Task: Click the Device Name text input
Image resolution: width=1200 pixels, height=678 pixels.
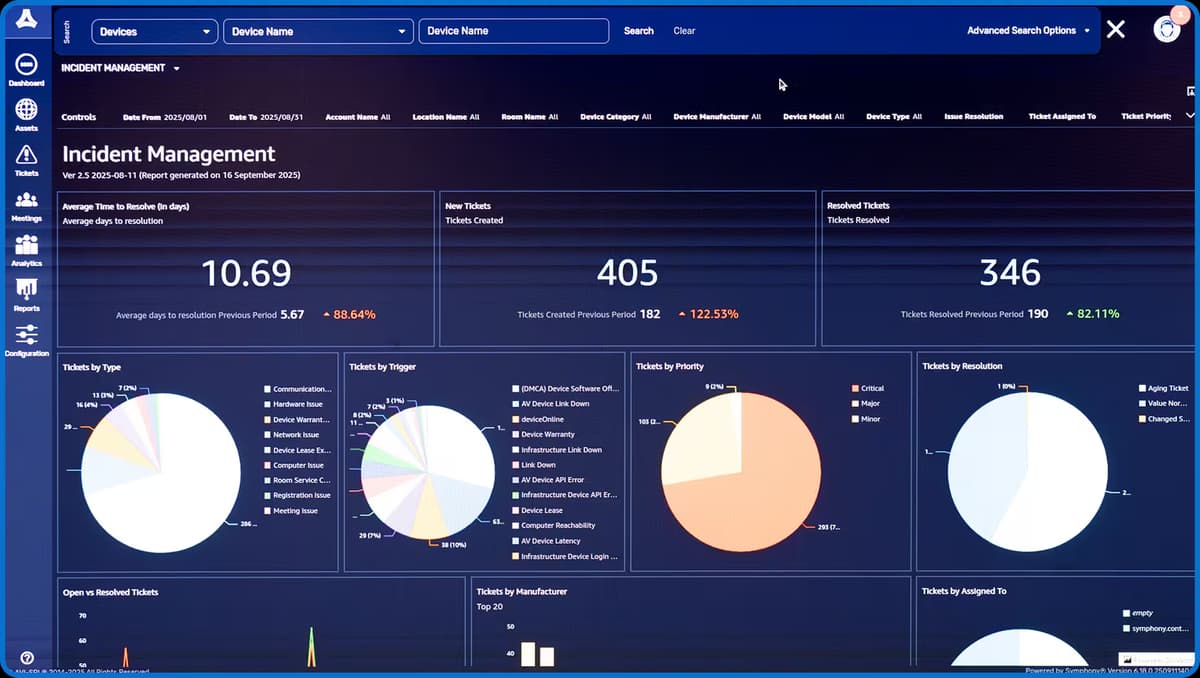Action: (x=513, y=31)
